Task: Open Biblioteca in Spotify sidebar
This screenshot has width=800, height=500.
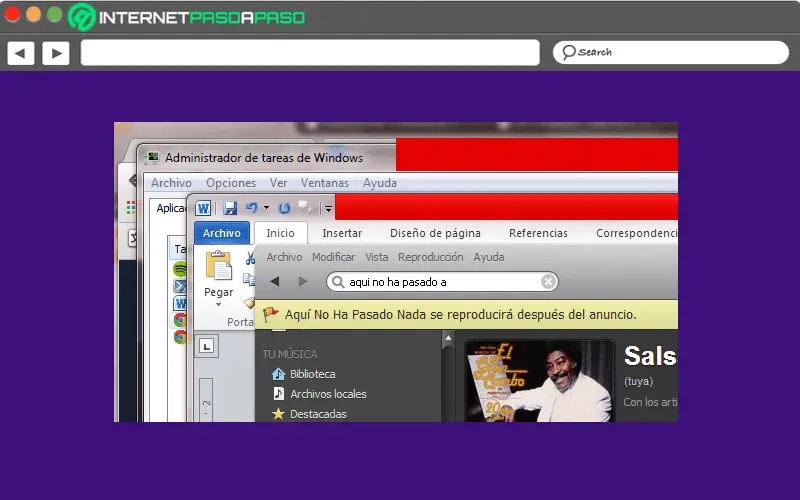Action: coord(312,374)
